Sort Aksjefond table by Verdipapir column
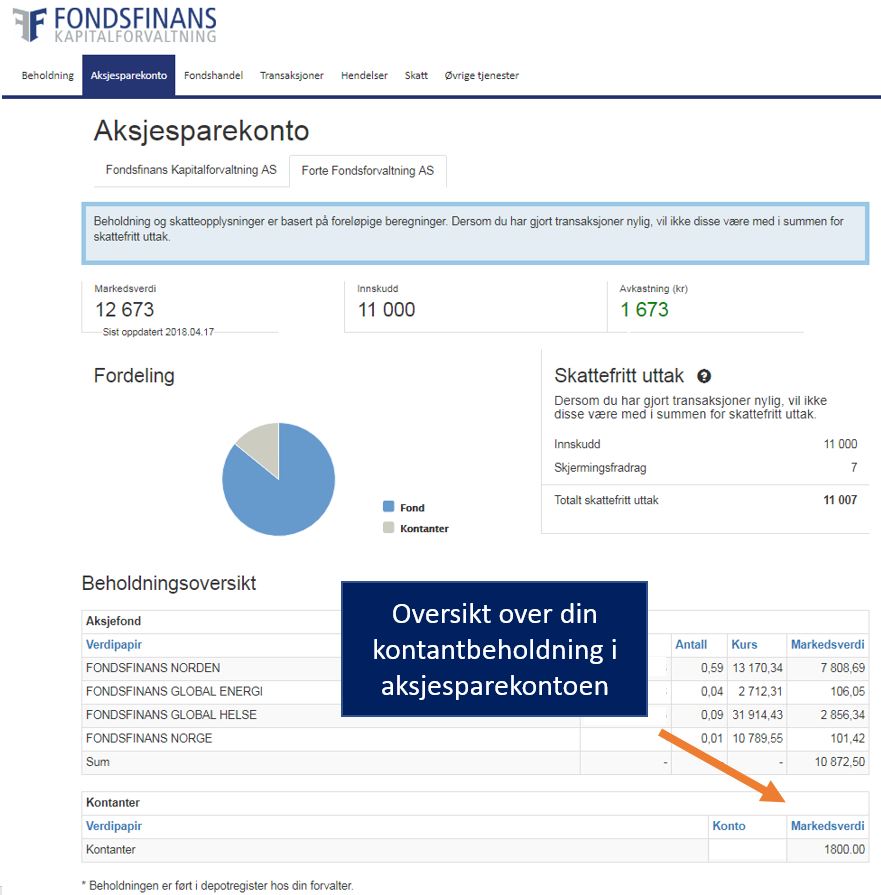 pyautogui.click(x=114, y=644)
